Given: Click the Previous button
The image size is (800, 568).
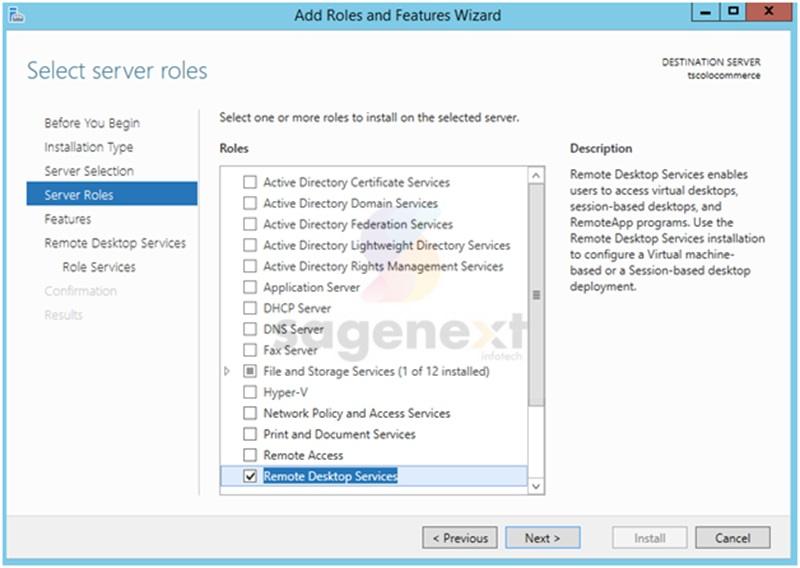Looking at the screenshot, I should 460,538.
